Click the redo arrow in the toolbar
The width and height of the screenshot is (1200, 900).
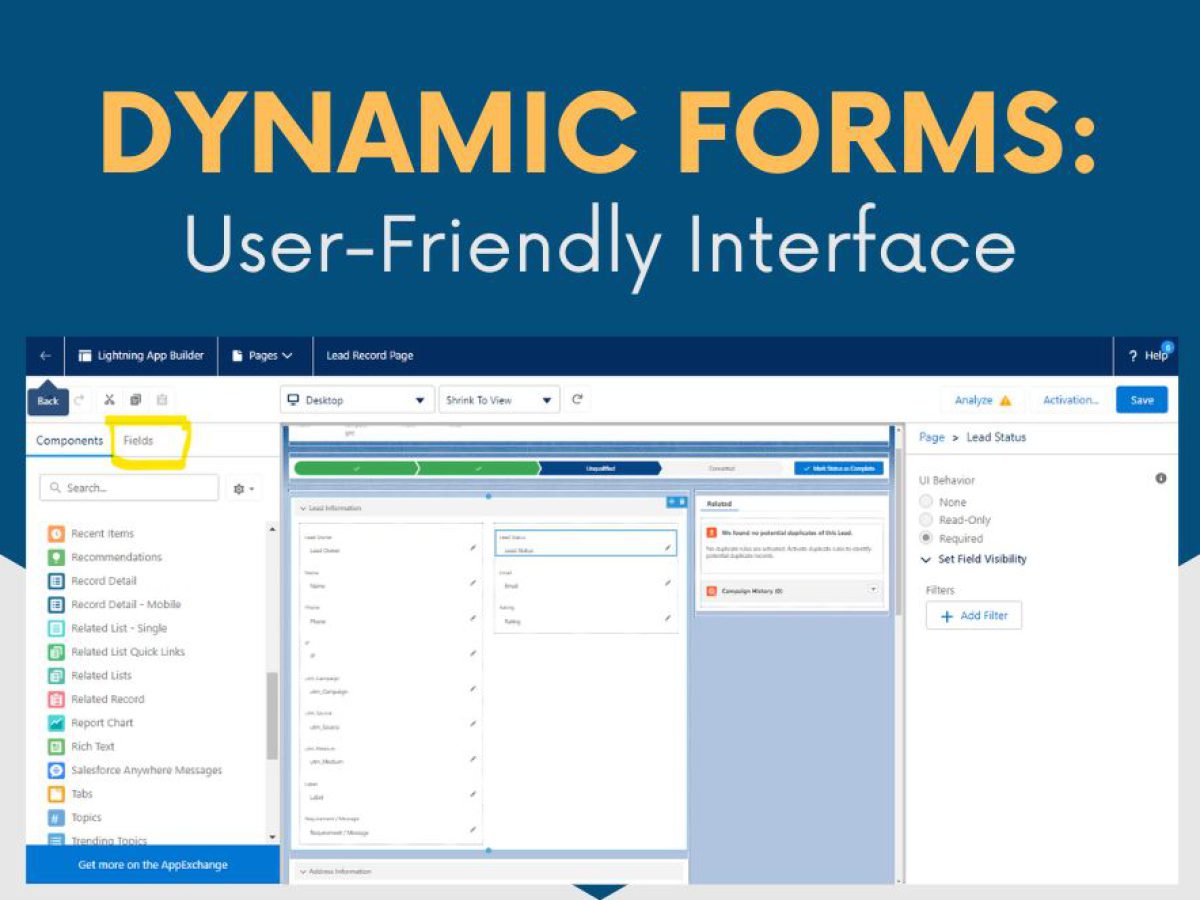[79, 400]
